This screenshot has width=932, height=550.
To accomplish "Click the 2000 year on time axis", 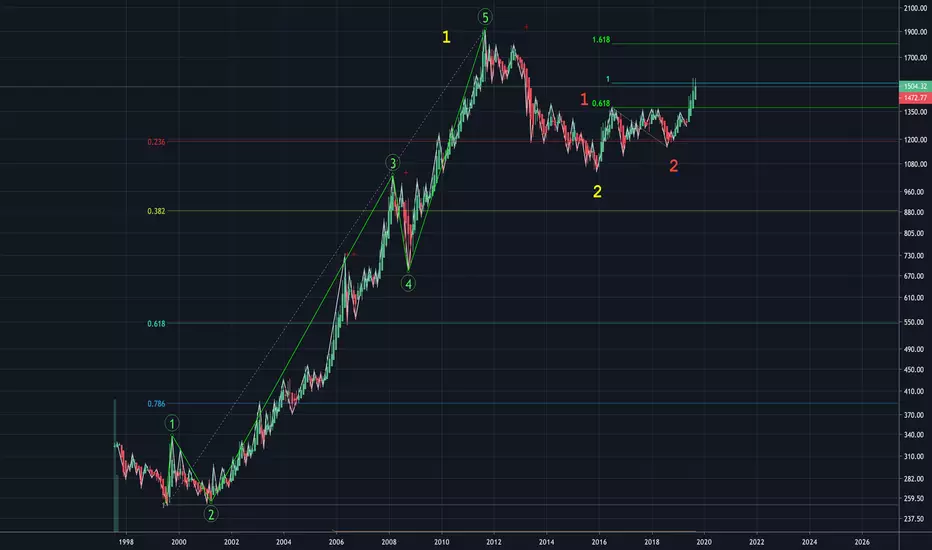I will [x=179, y=542].
